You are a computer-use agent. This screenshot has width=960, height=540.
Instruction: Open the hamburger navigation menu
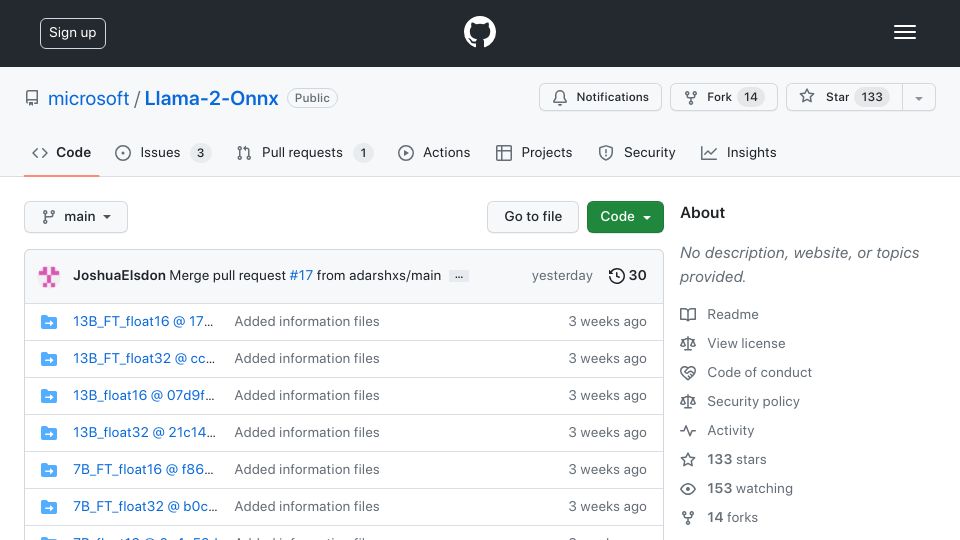click(x=904, y=32)
